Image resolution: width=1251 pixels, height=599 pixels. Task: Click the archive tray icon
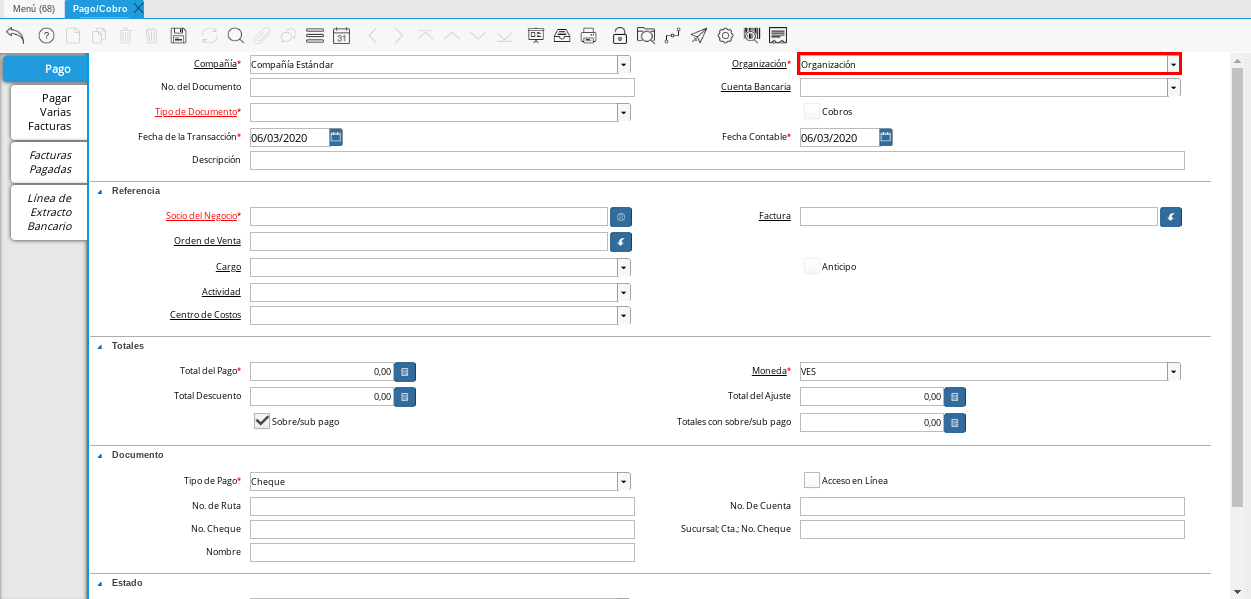(562, 36)
